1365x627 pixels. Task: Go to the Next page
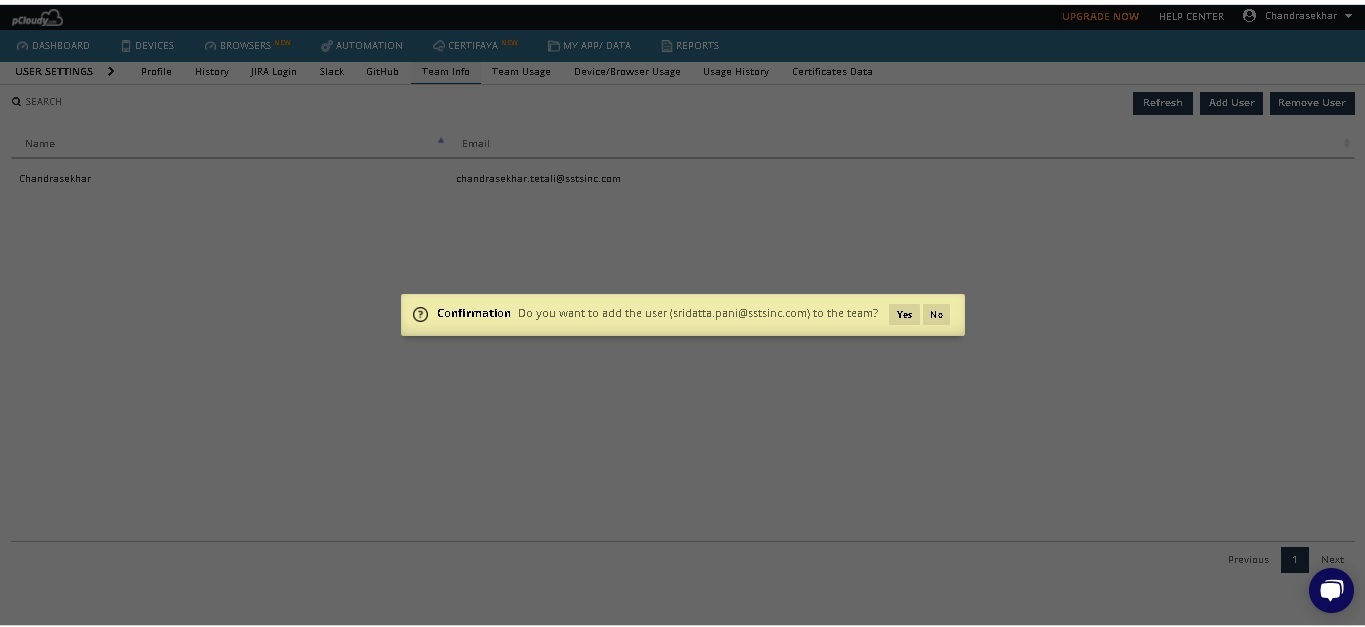(x=1332, y=560)
